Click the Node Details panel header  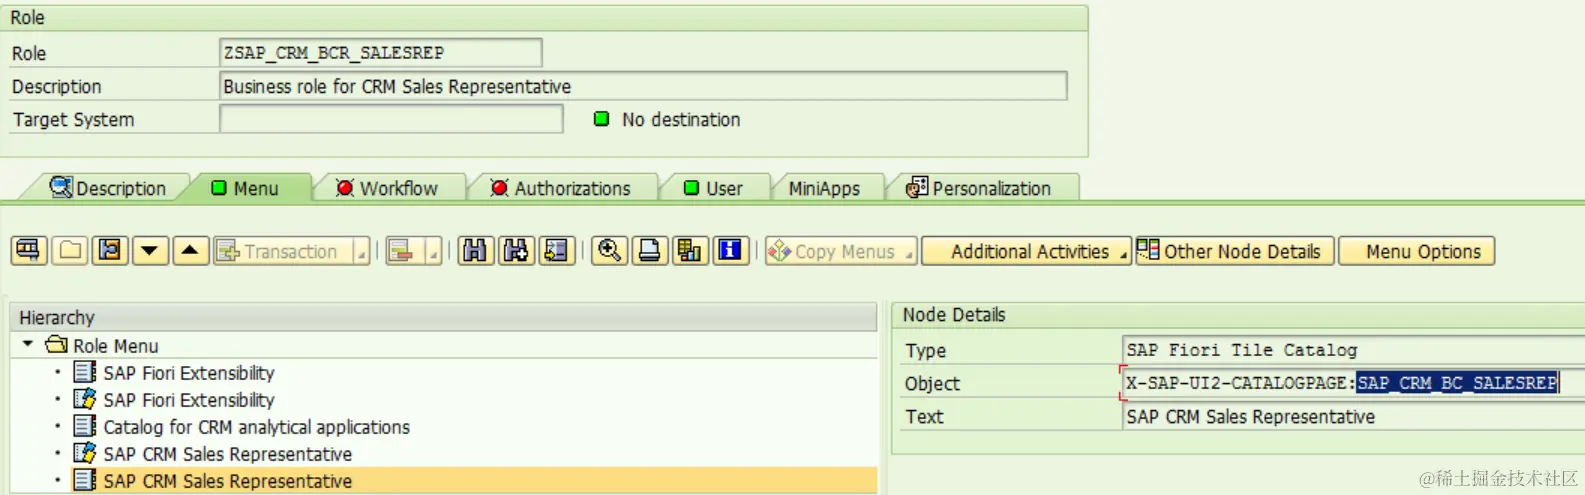point(1238,315)
